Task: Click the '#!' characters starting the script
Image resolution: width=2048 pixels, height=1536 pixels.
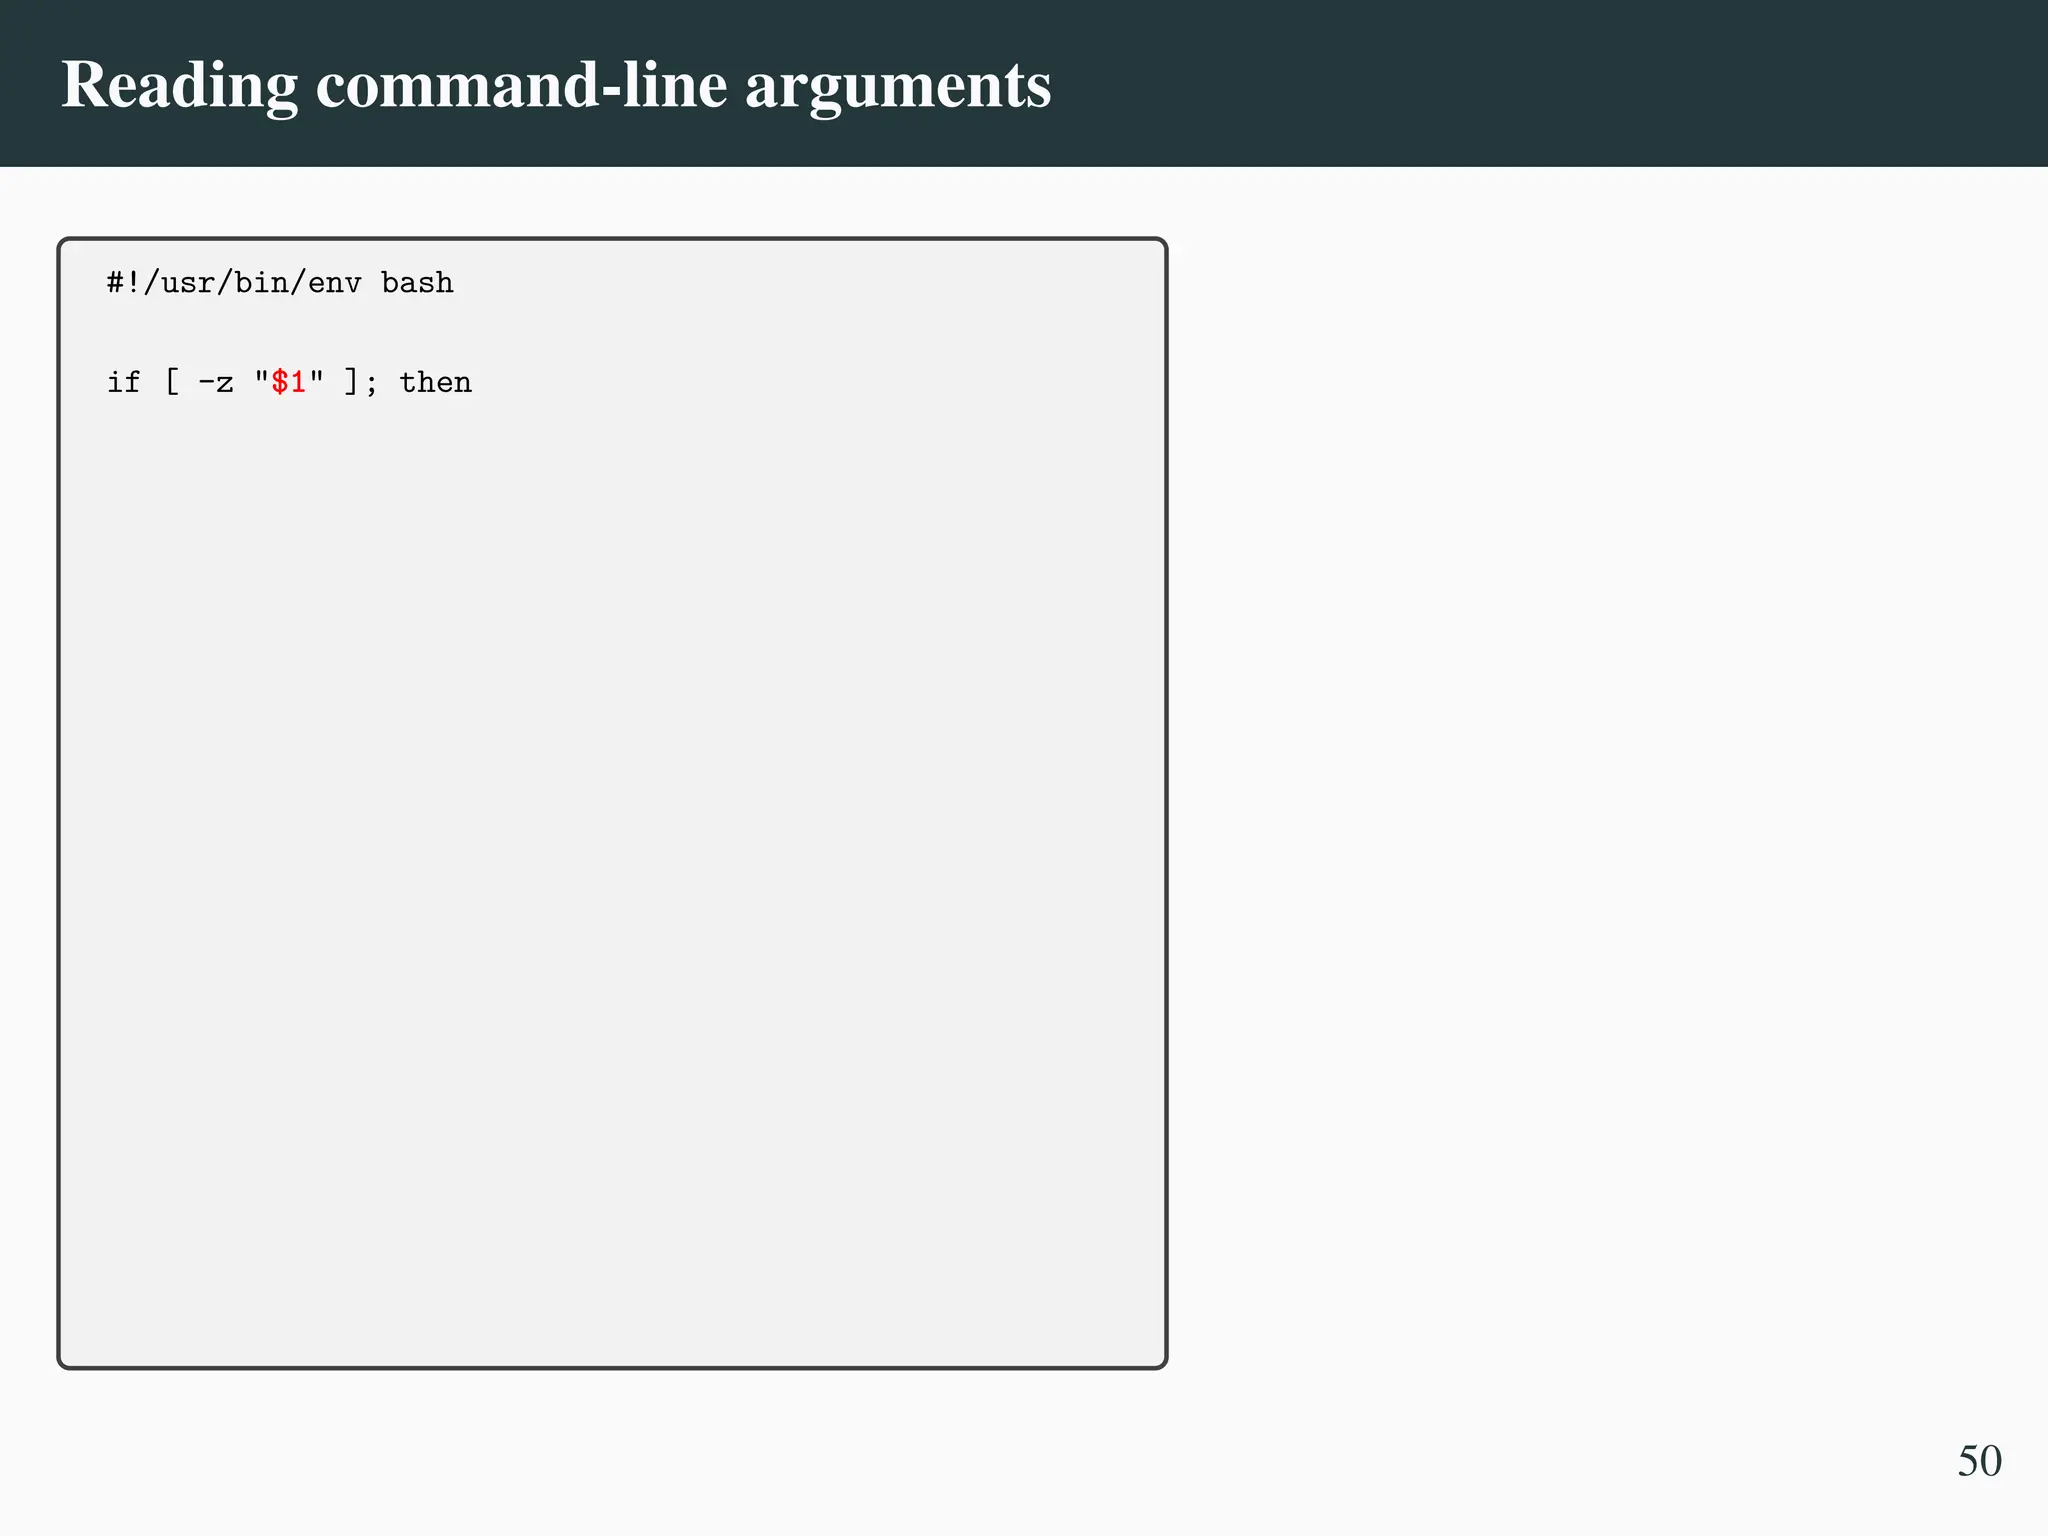Action: [x=124, y=283]
